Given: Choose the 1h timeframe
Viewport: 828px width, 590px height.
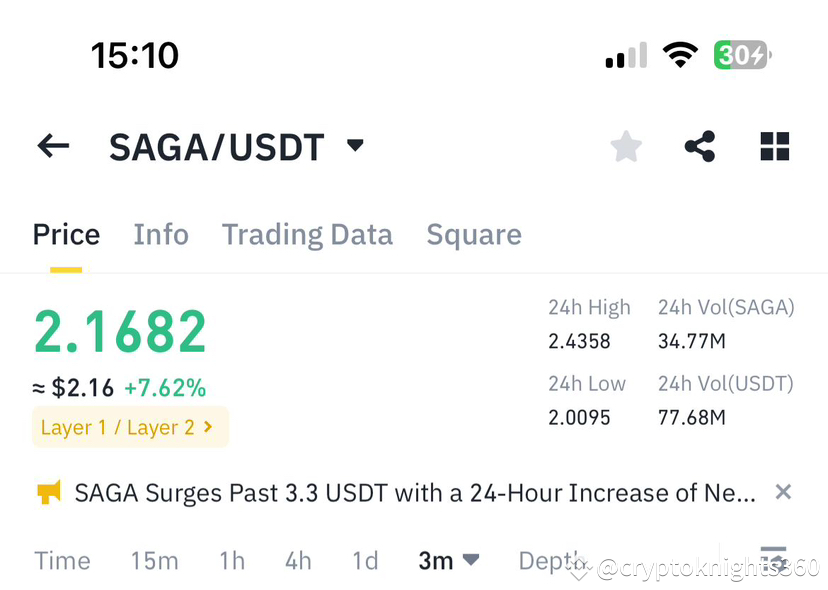Looking at the screenshot, I should click(231, 561).
